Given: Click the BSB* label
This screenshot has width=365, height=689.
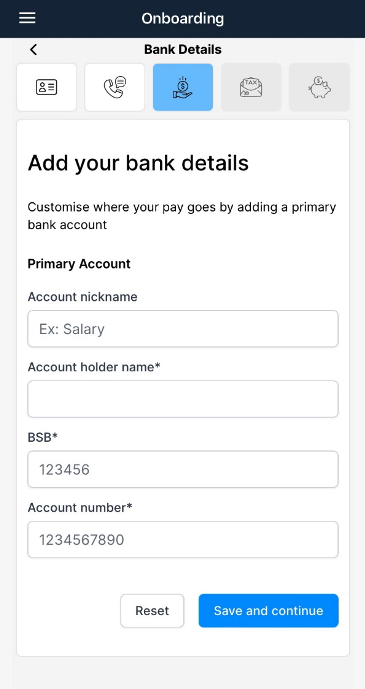Looking at the screenshot, I should 43,437.
